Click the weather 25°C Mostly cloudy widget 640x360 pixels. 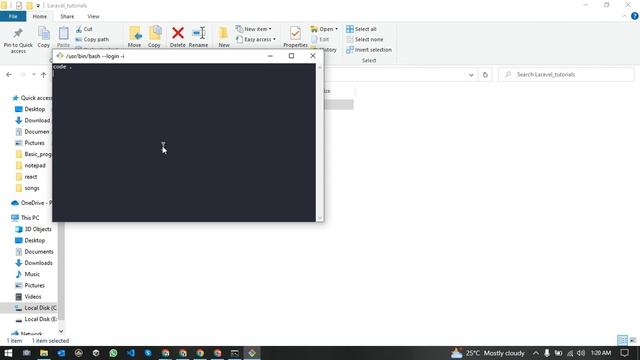[x=488, y=353]
